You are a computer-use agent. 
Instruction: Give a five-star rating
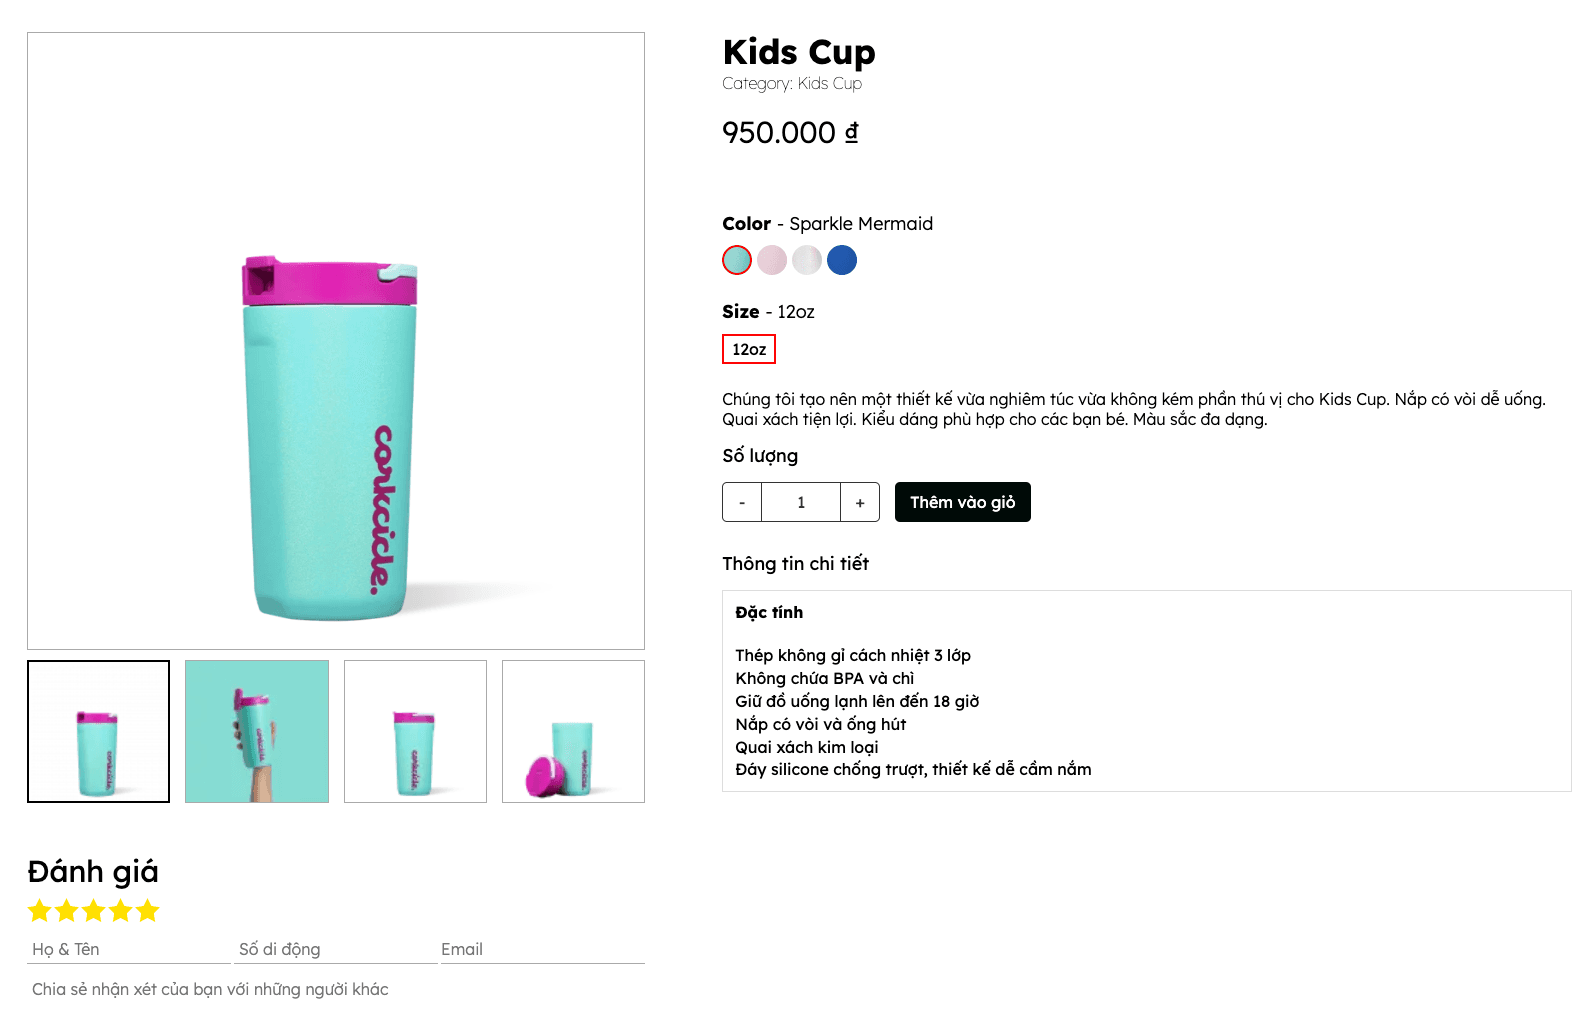[x=148, y=911]
